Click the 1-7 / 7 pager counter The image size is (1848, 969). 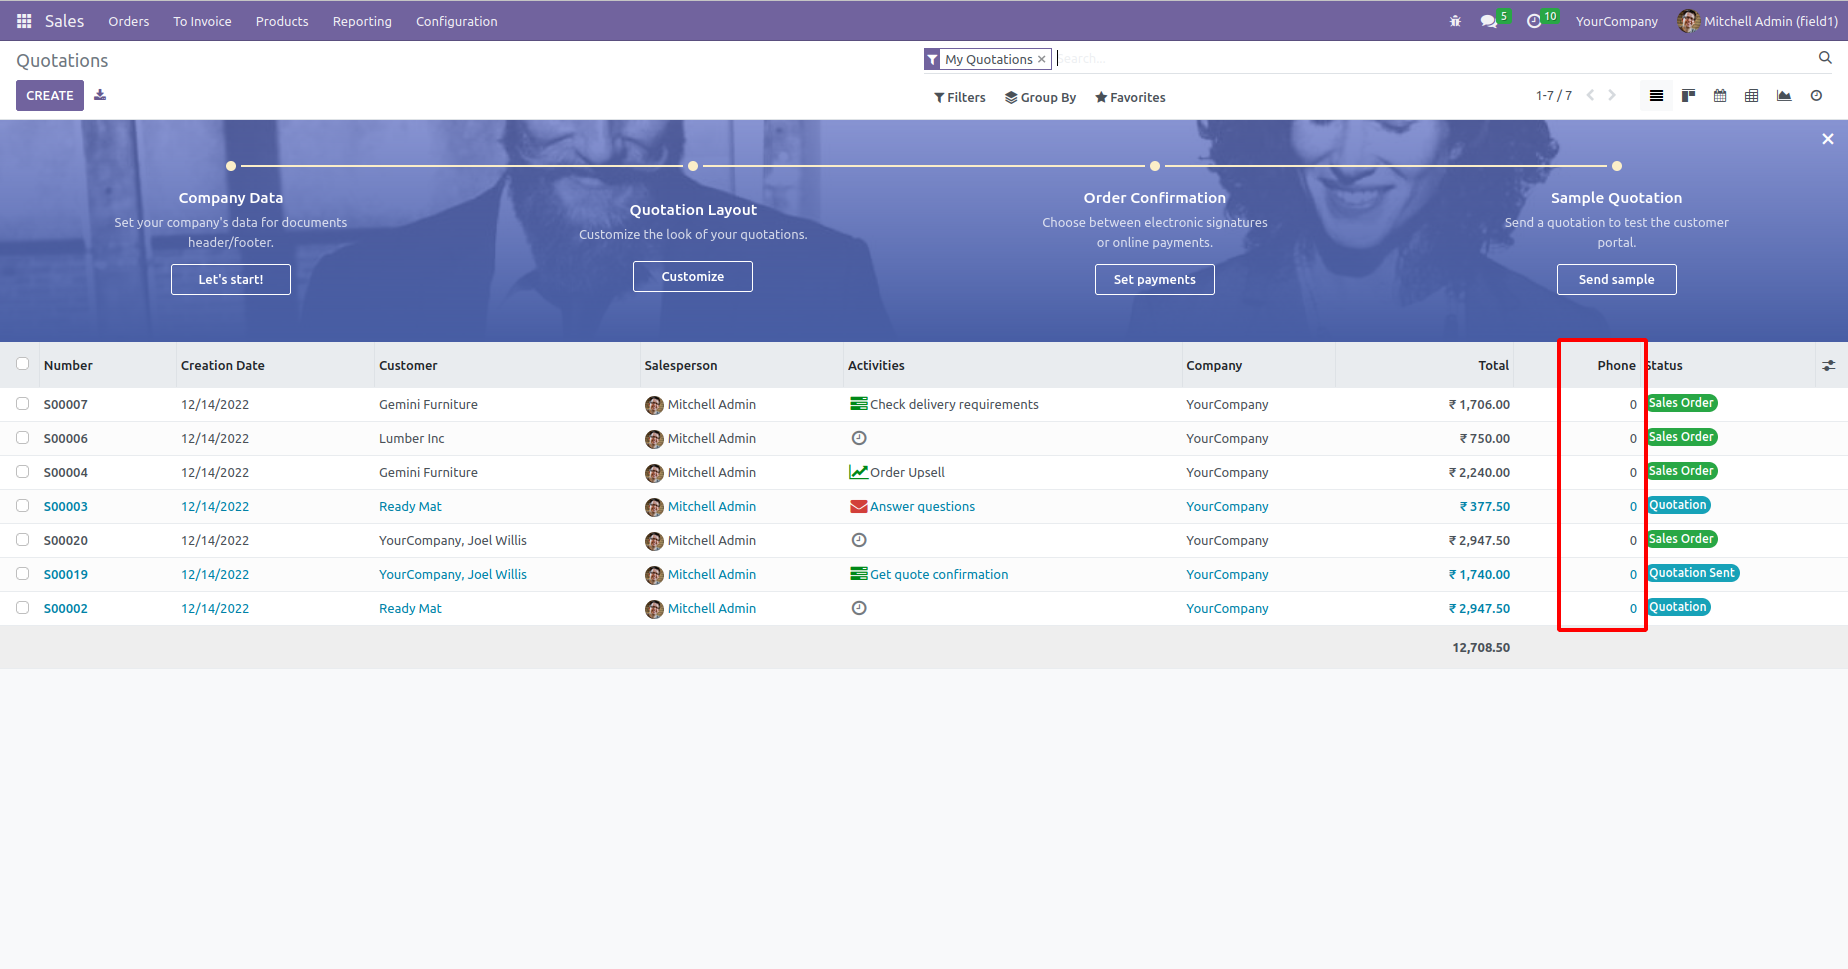[1554, 96]
